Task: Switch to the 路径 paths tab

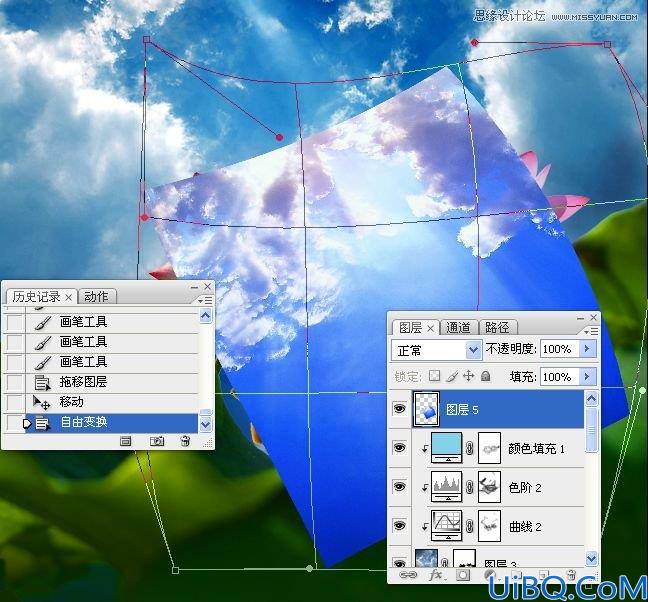Action: (x=497, y=328)
